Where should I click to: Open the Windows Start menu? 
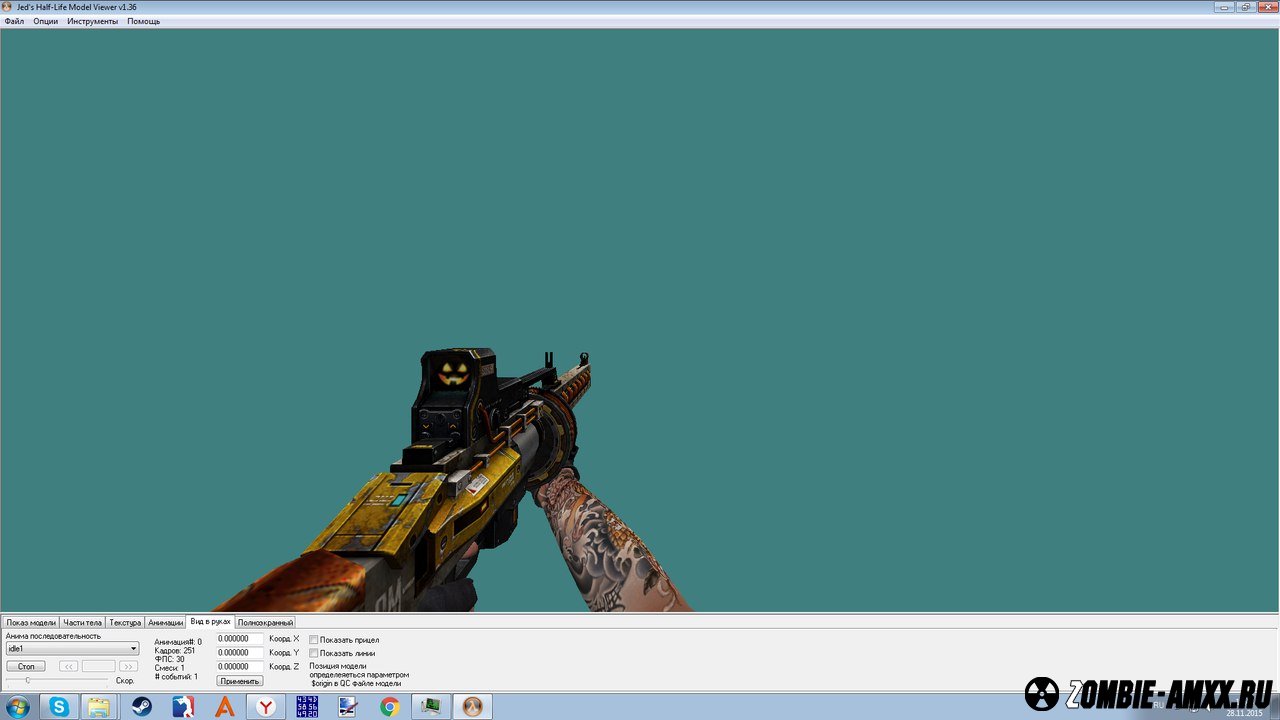(x=18, y=707)
